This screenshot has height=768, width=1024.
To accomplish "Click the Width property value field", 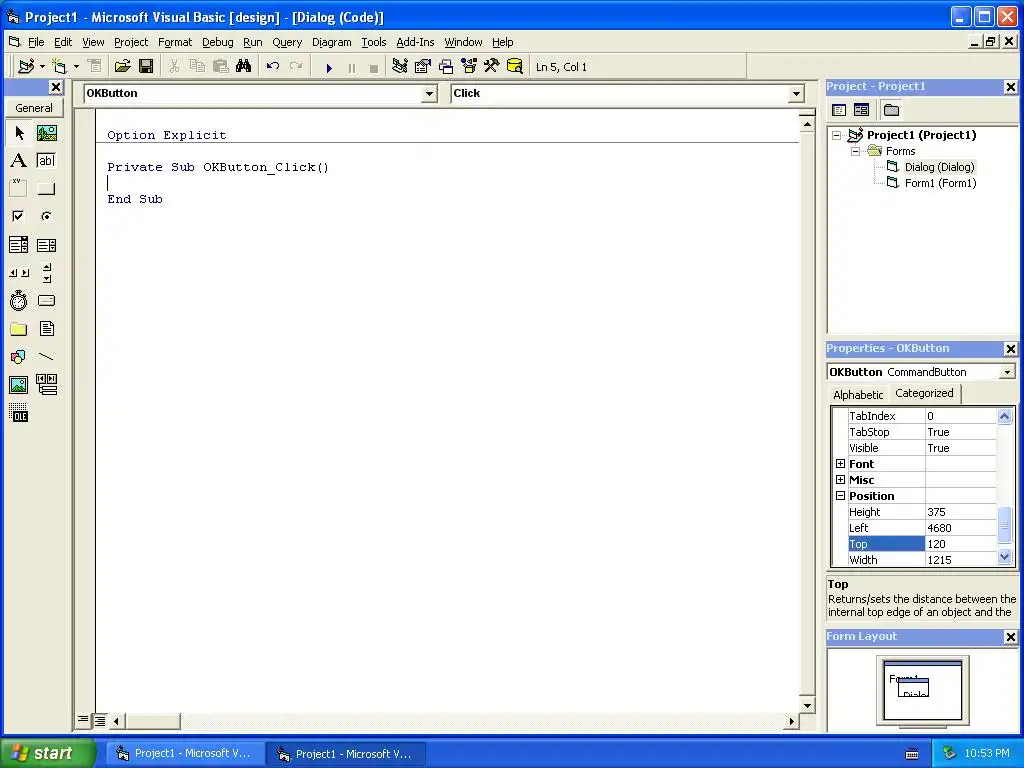I will pyautogui.click(x=961, y=560).
